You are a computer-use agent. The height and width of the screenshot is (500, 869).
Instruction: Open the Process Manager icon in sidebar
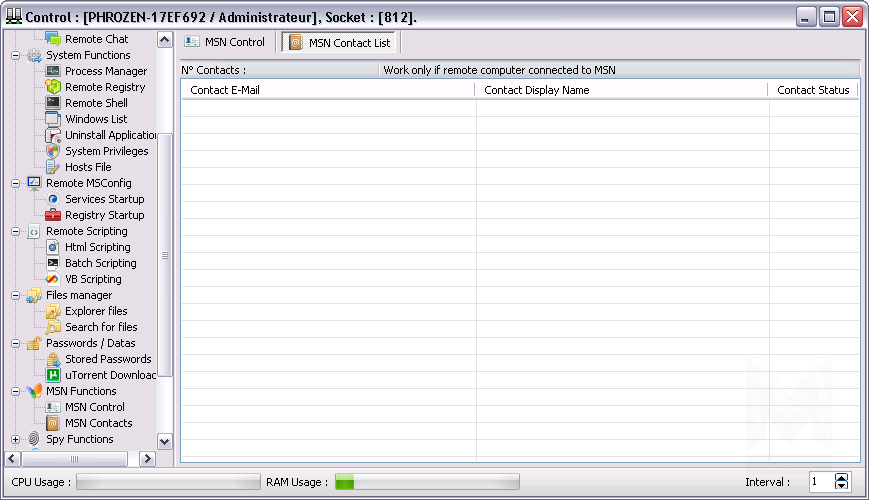pyautogui.click(x=53, y=71)
